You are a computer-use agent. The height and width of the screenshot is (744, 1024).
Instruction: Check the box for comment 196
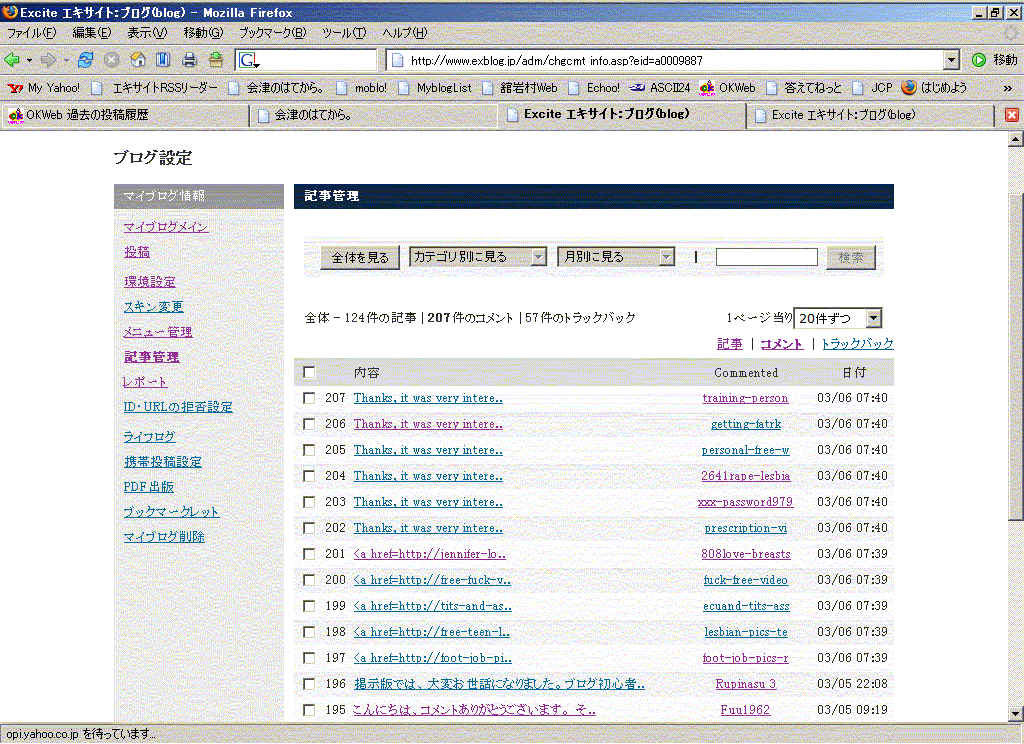tap(310, 684)
